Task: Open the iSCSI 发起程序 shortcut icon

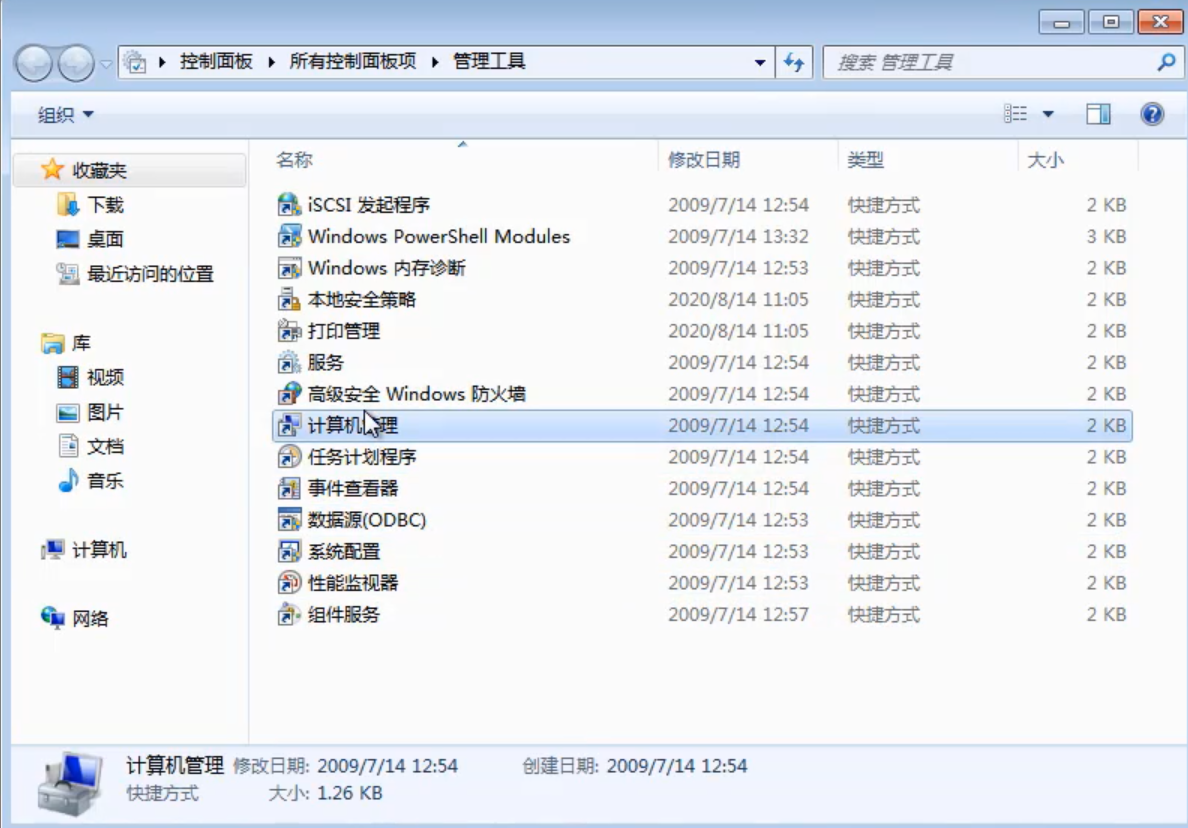Action: (x=289, y=205)
